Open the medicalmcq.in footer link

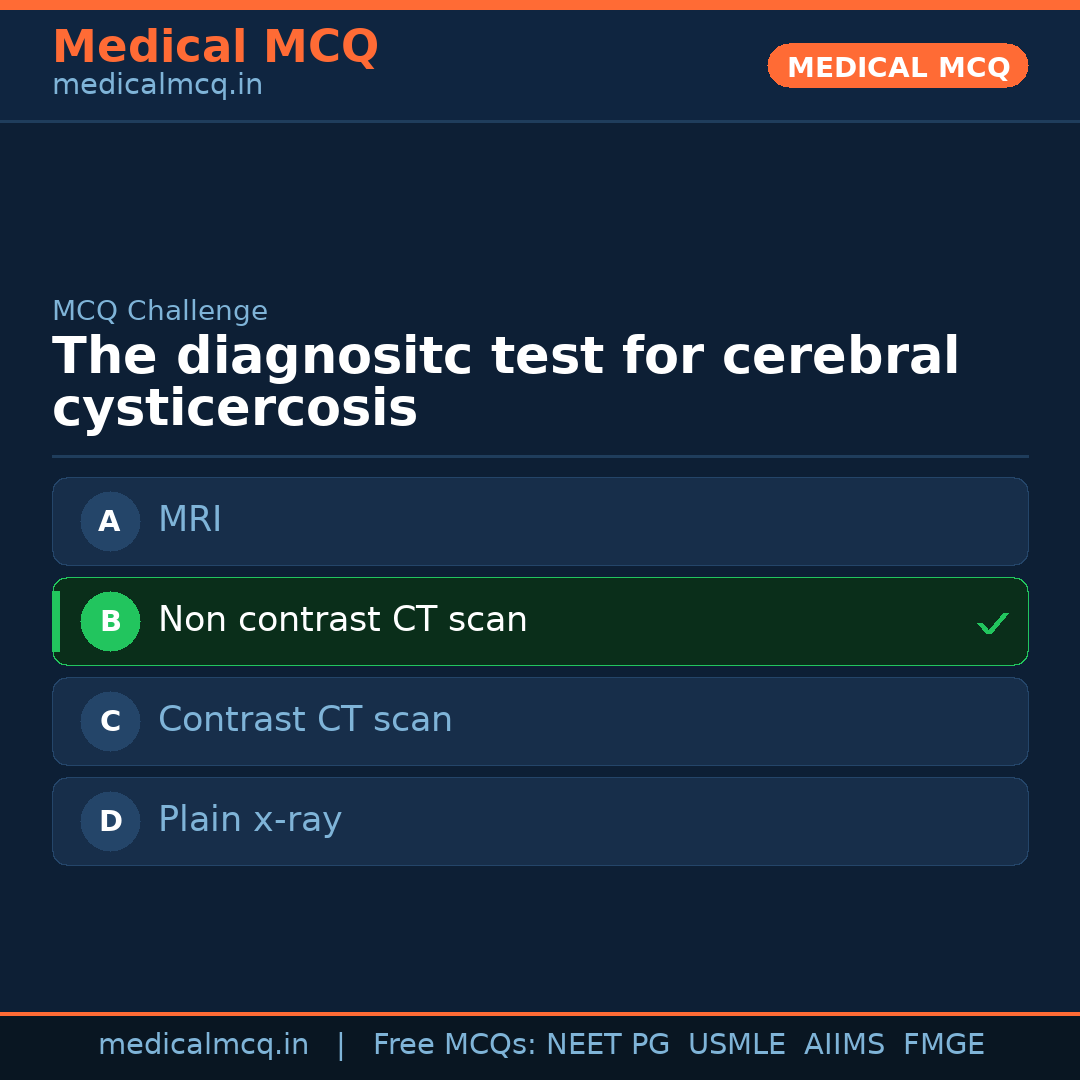[x=204, y=1044]
